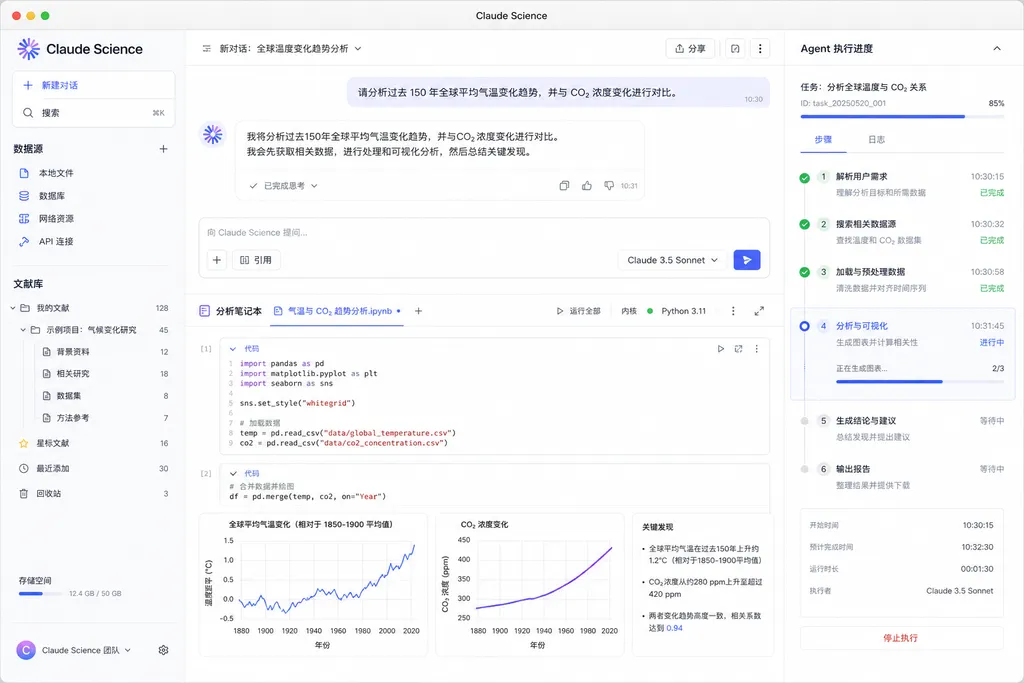
Task: Expand the notebook to full screen
Action: (759, 311)
